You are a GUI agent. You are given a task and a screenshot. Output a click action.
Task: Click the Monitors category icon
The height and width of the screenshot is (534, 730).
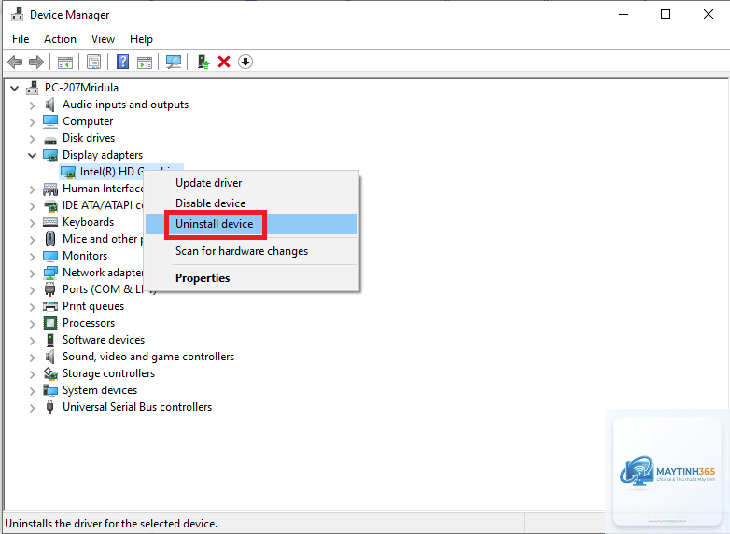(x=50, y=256)
